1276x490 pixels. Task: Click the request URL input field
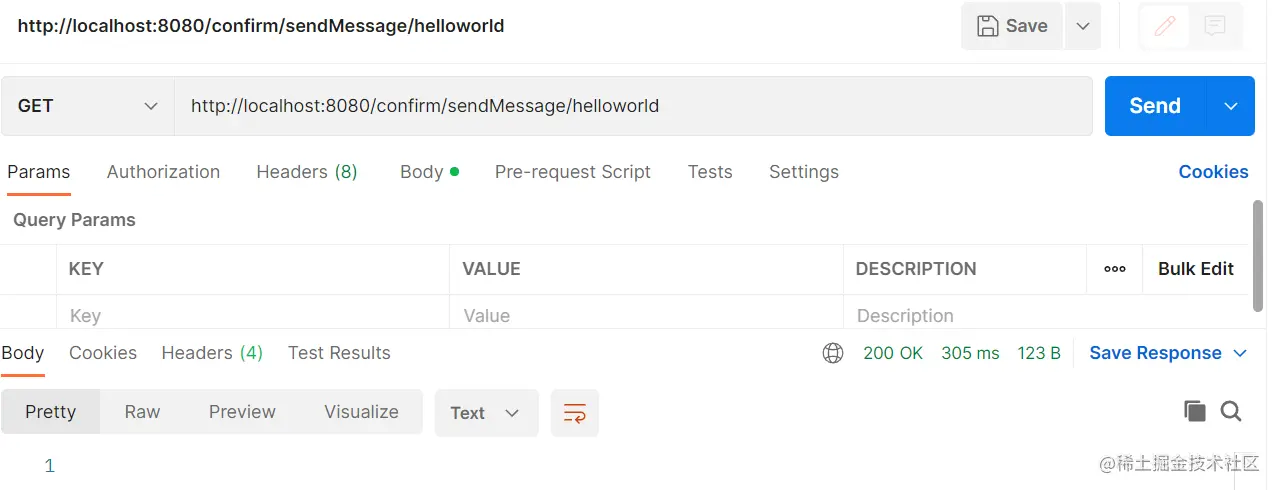point(632,106)
